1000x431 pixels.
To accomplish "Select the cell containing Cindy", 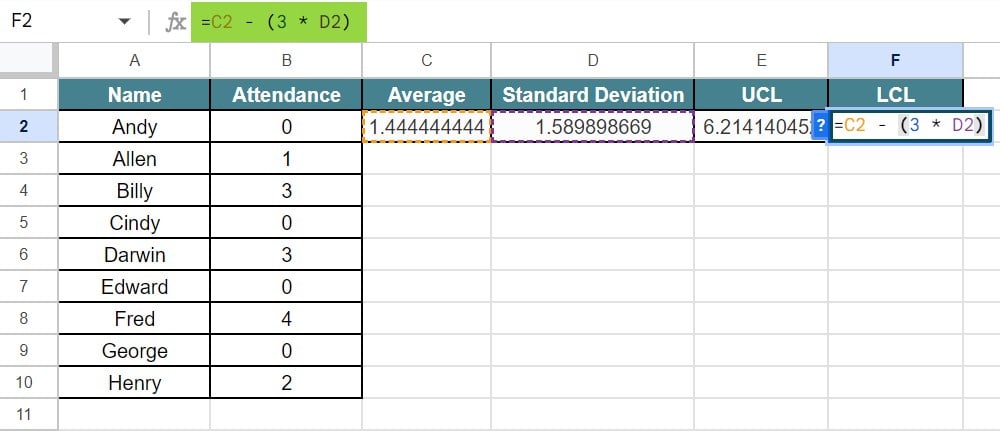I will pos(134,222).
